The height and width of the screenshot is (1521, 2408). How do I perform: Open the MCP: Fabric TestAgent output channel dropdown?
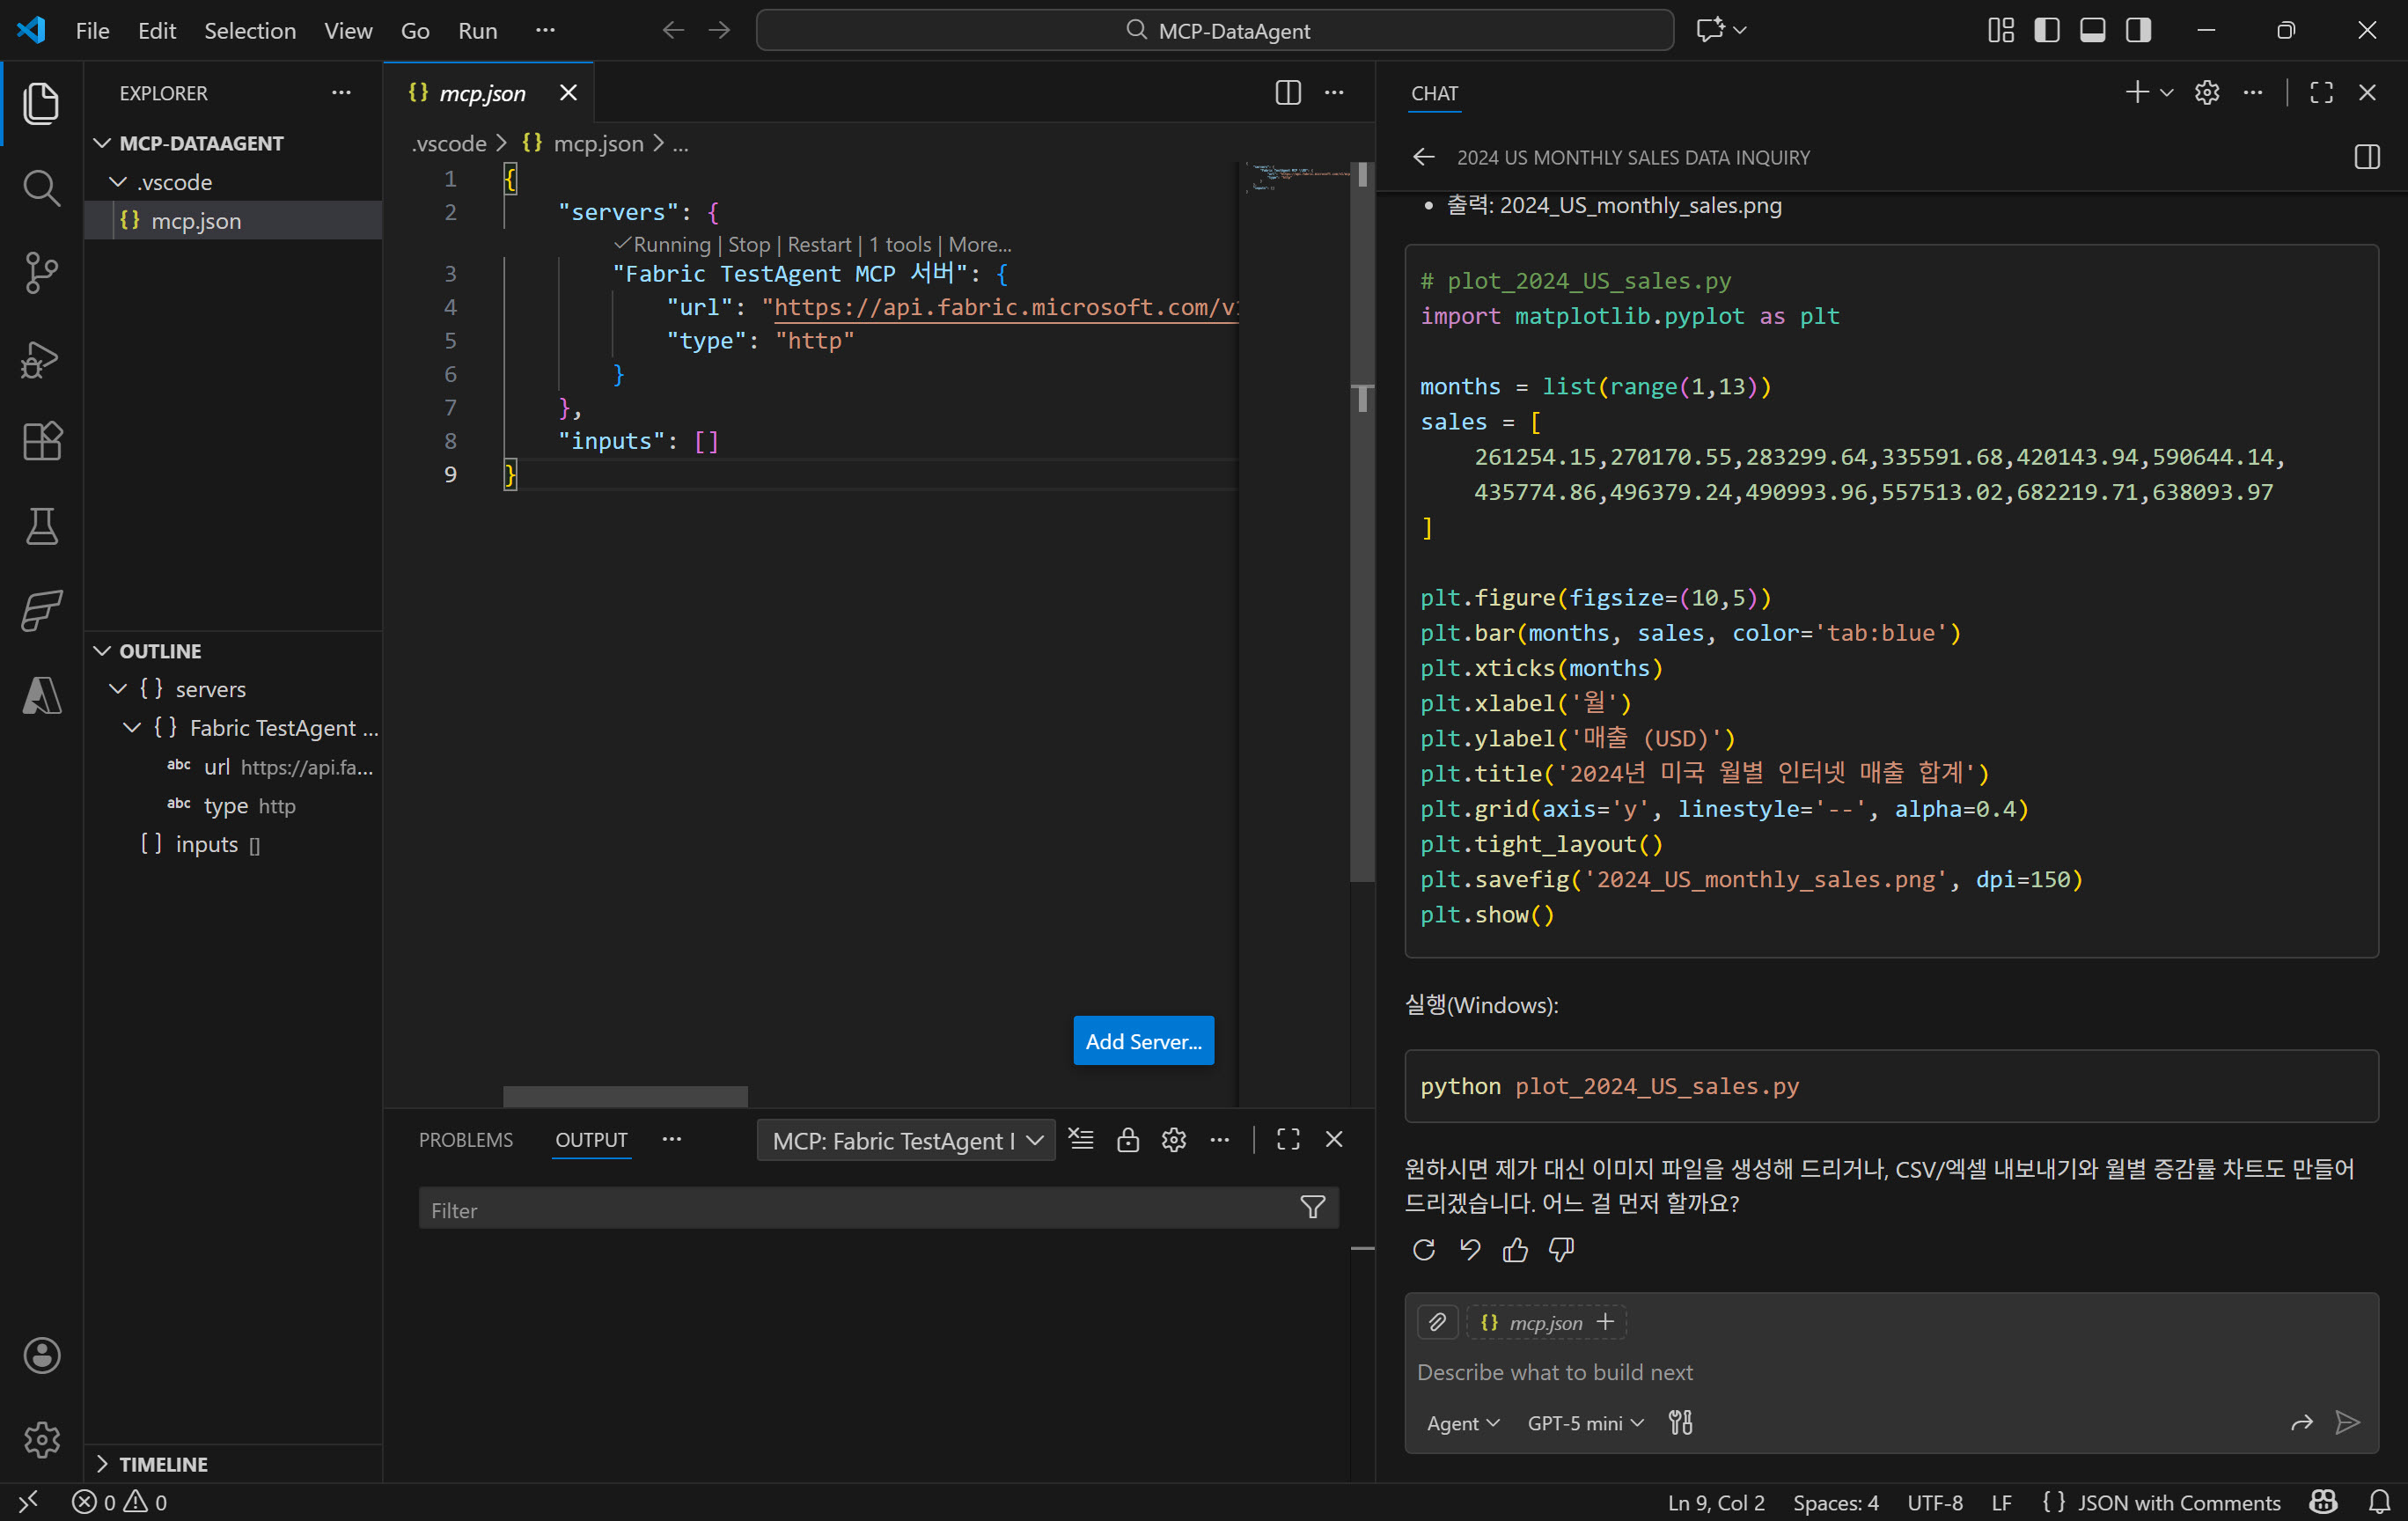[906, 1140]
